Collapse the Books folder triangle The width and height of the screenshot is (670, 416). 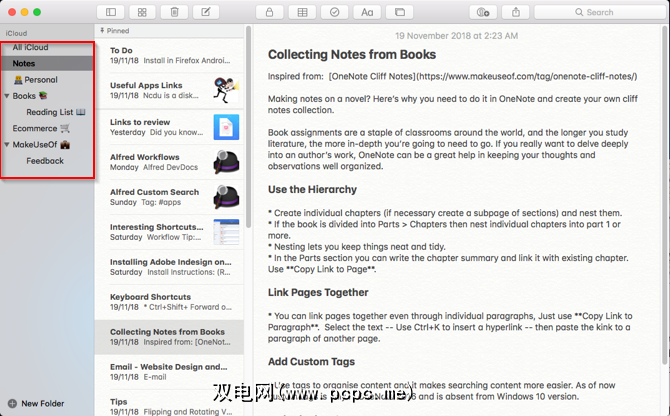[6, 96]
